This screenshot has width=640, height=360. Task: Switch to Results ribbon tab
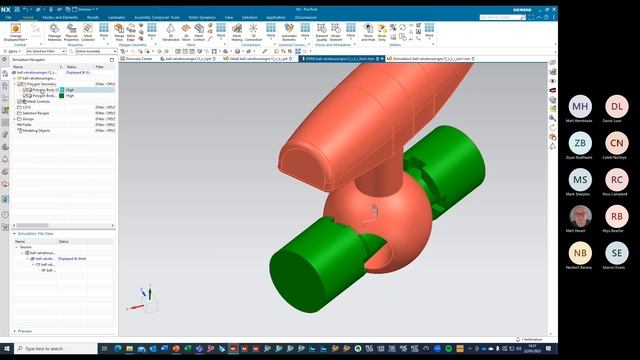[x=93, y=18]
